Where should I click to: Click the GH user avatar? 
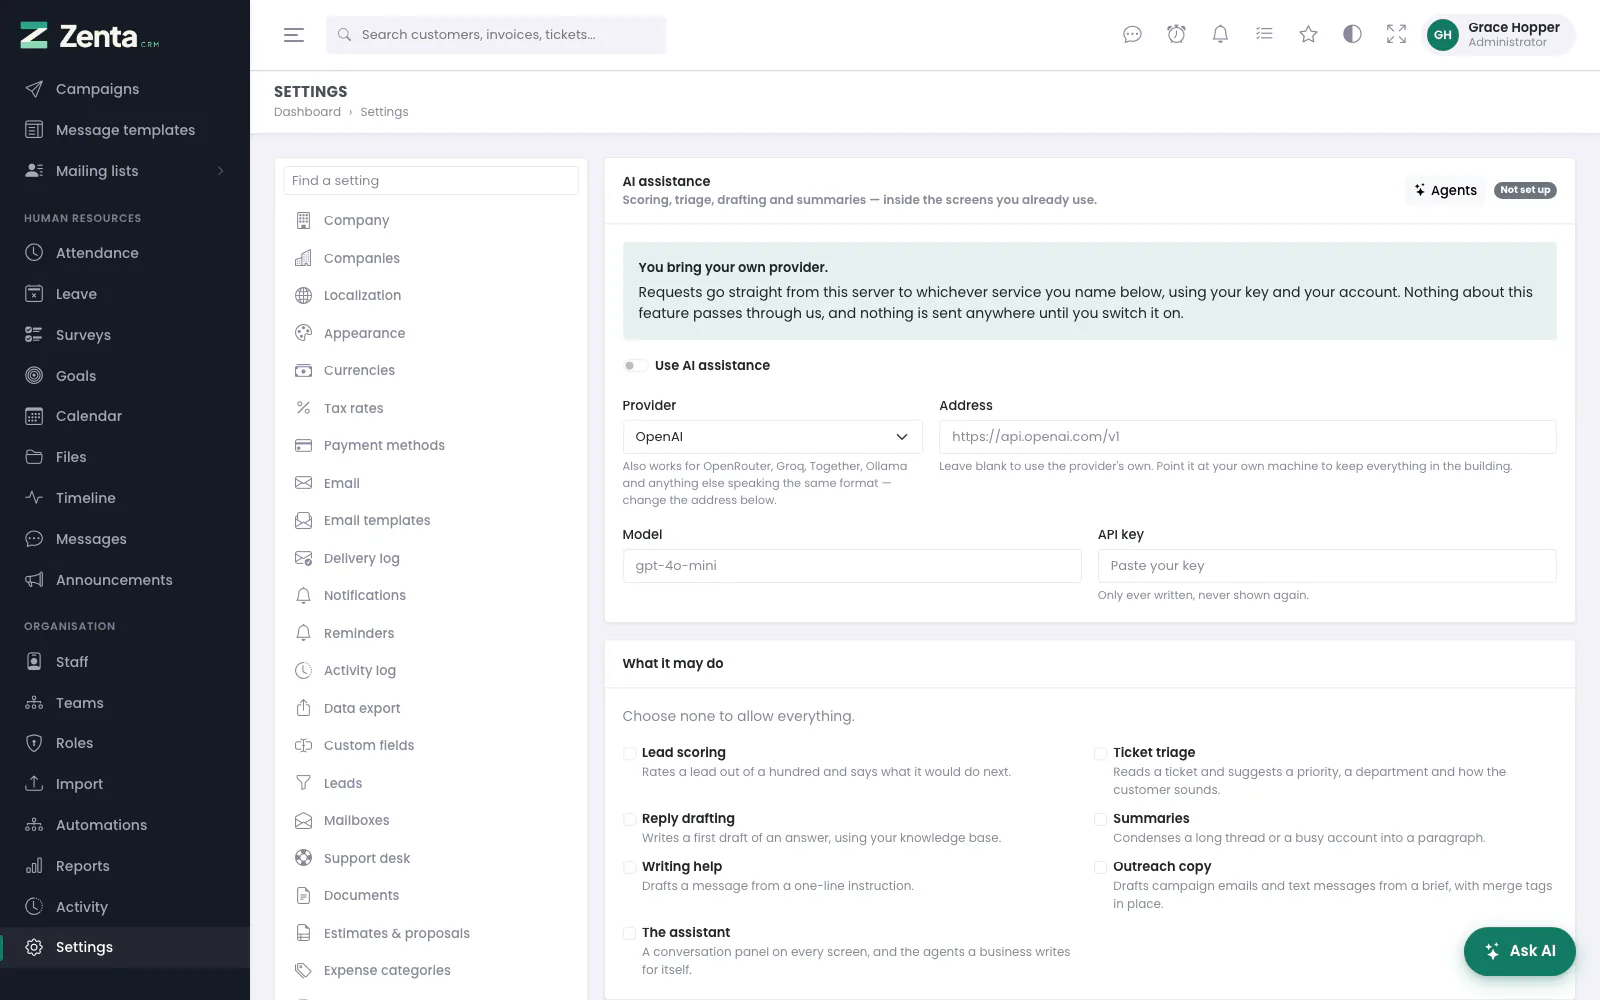coord(1442,35)
